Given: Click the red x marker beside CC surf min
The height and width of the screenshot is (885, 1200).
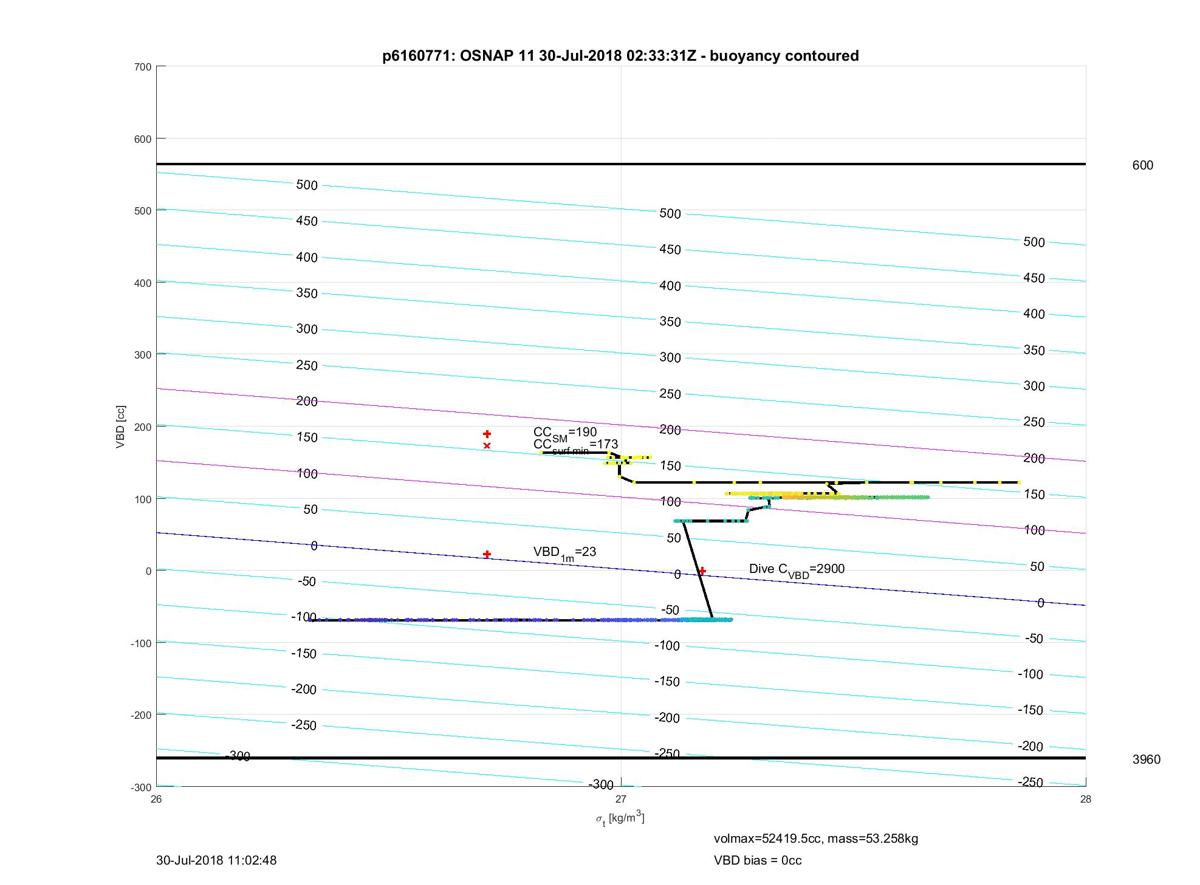Looking at the screenshot, I should 487,446.
